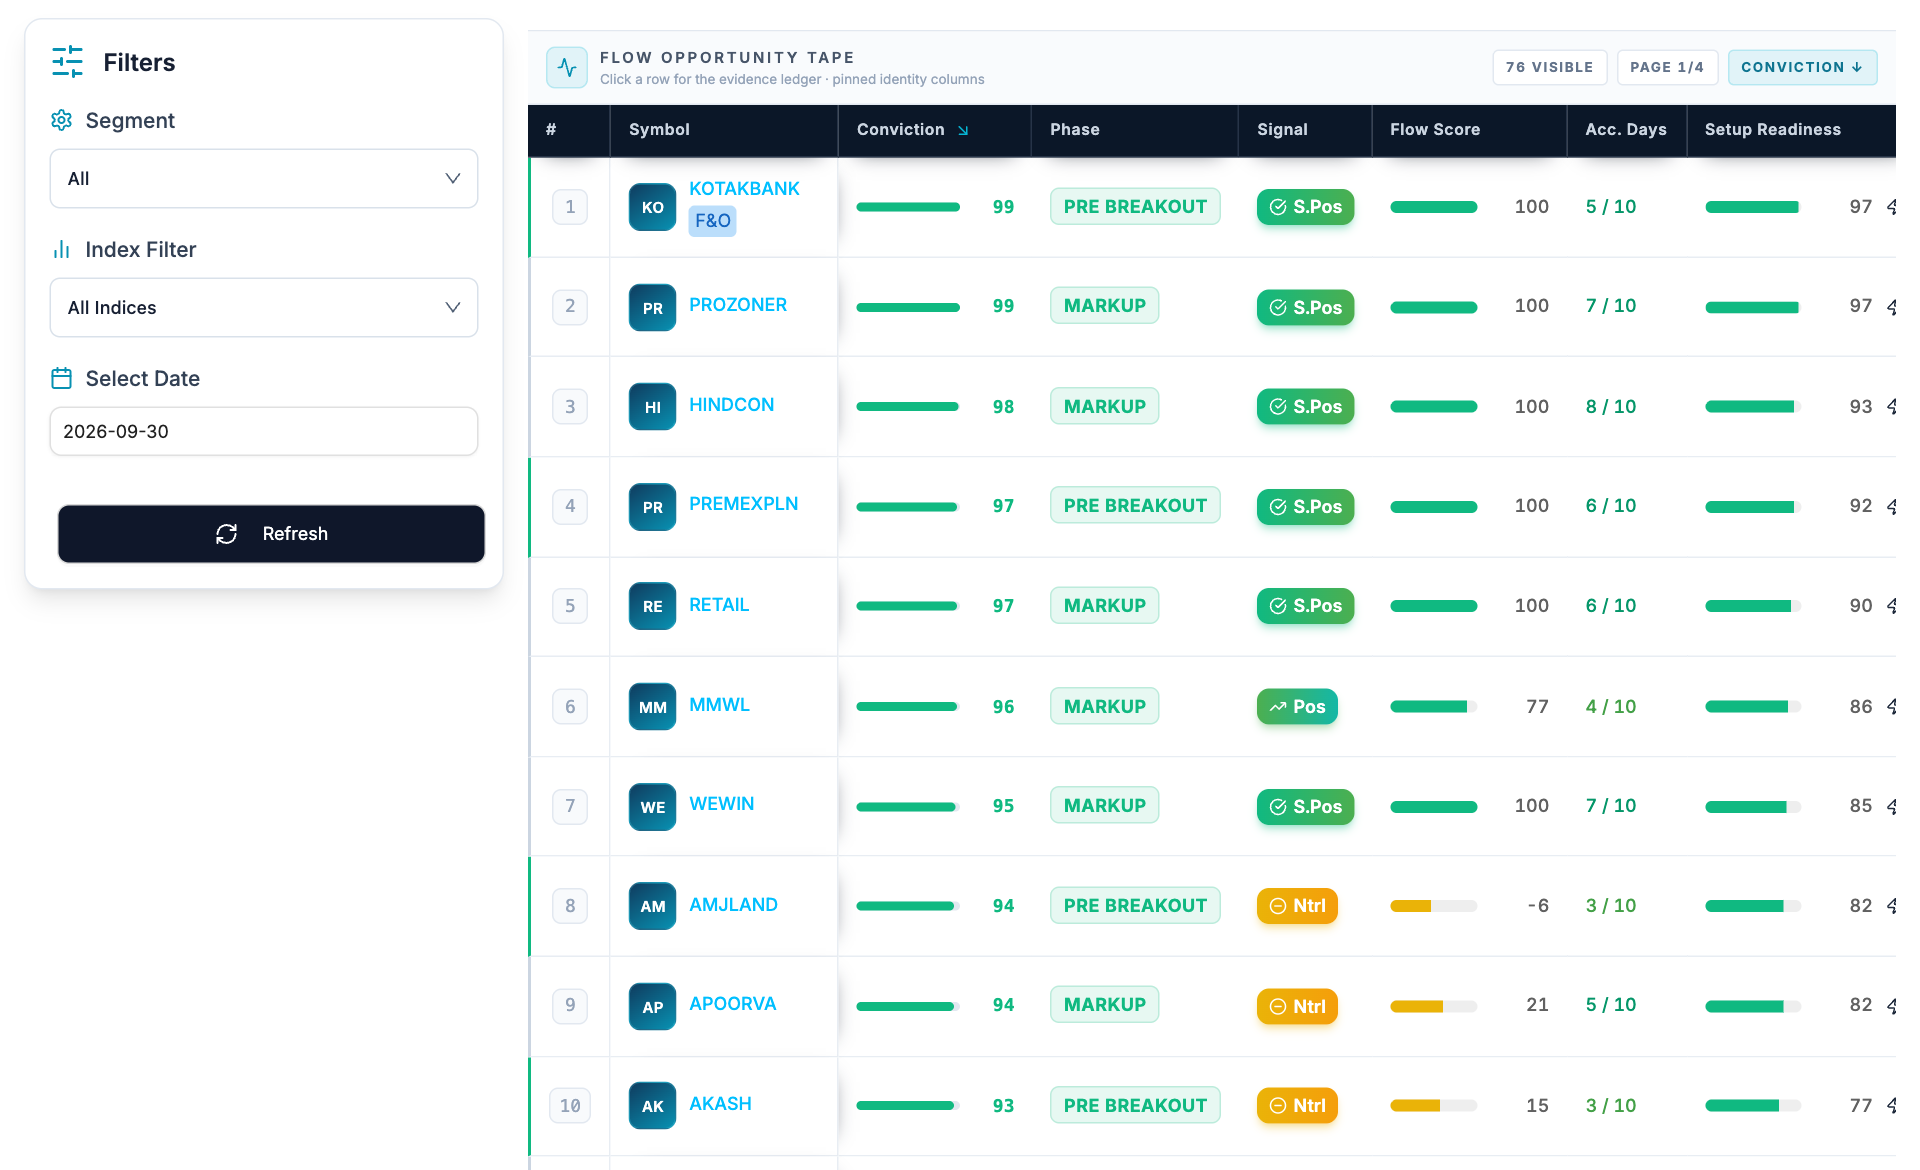
Task: Sort by the Setup Readiness column header
Action: pos(1772,130)
